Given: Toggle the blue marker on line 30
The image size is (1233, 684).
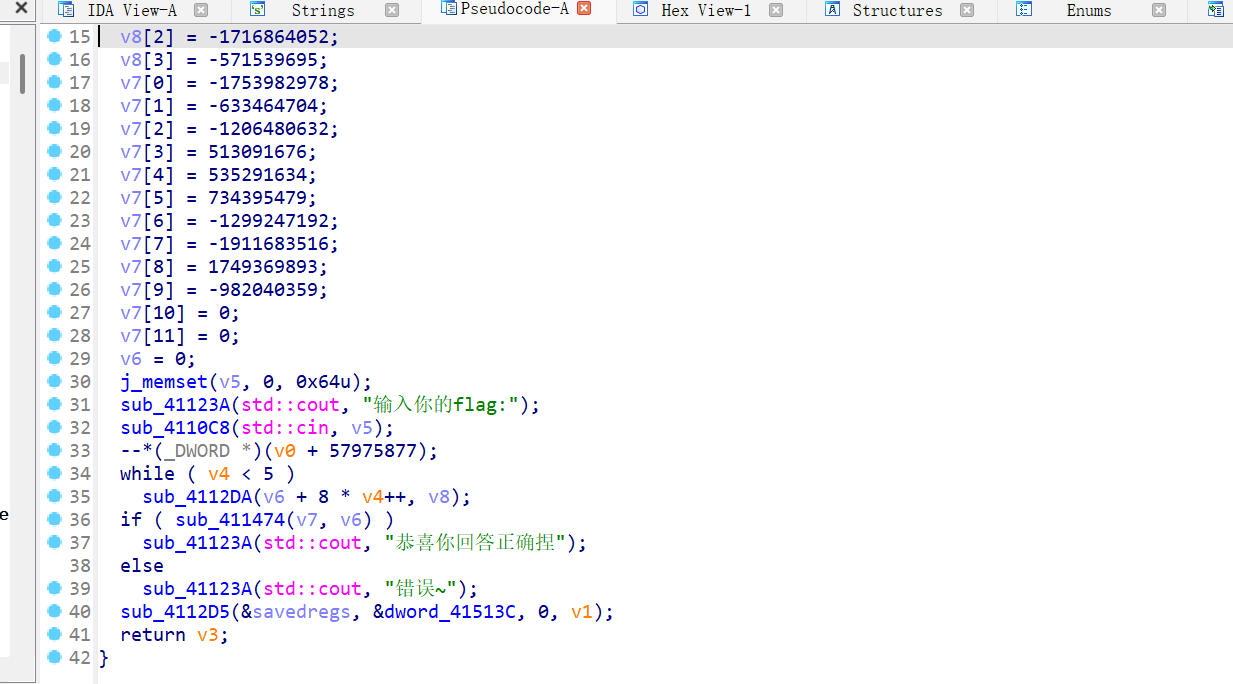Looking at the screenshot, I should (54, 381).
